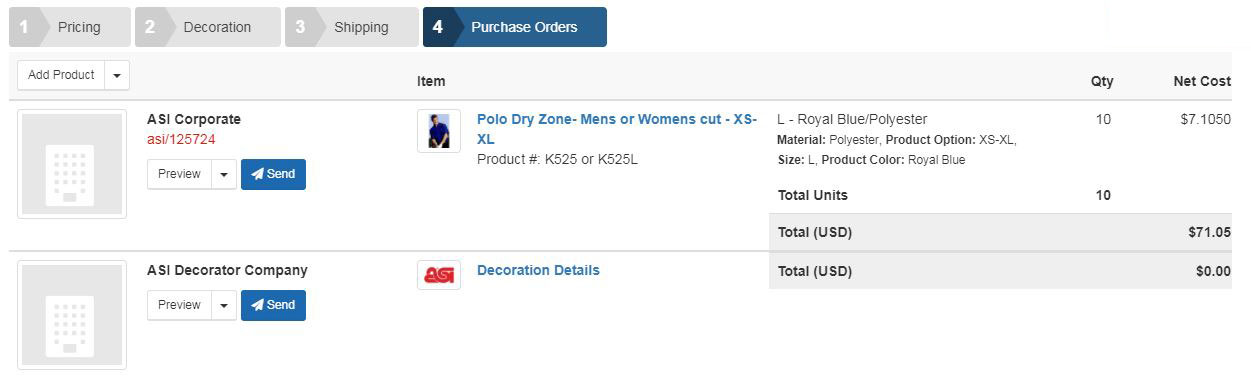Preview the ASI Corporate purchase order

coord(179,174)
